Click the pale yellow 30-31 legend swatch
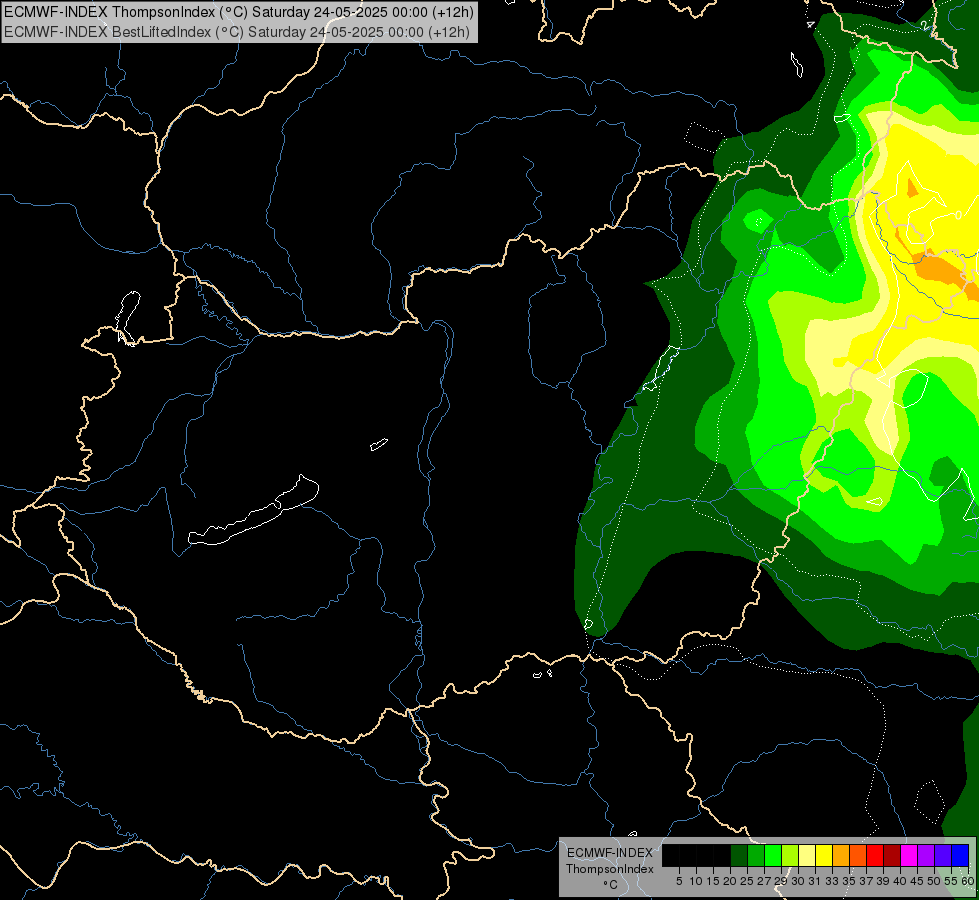The width and height of the screenshot is (979, 900). (x=807, y=855)
